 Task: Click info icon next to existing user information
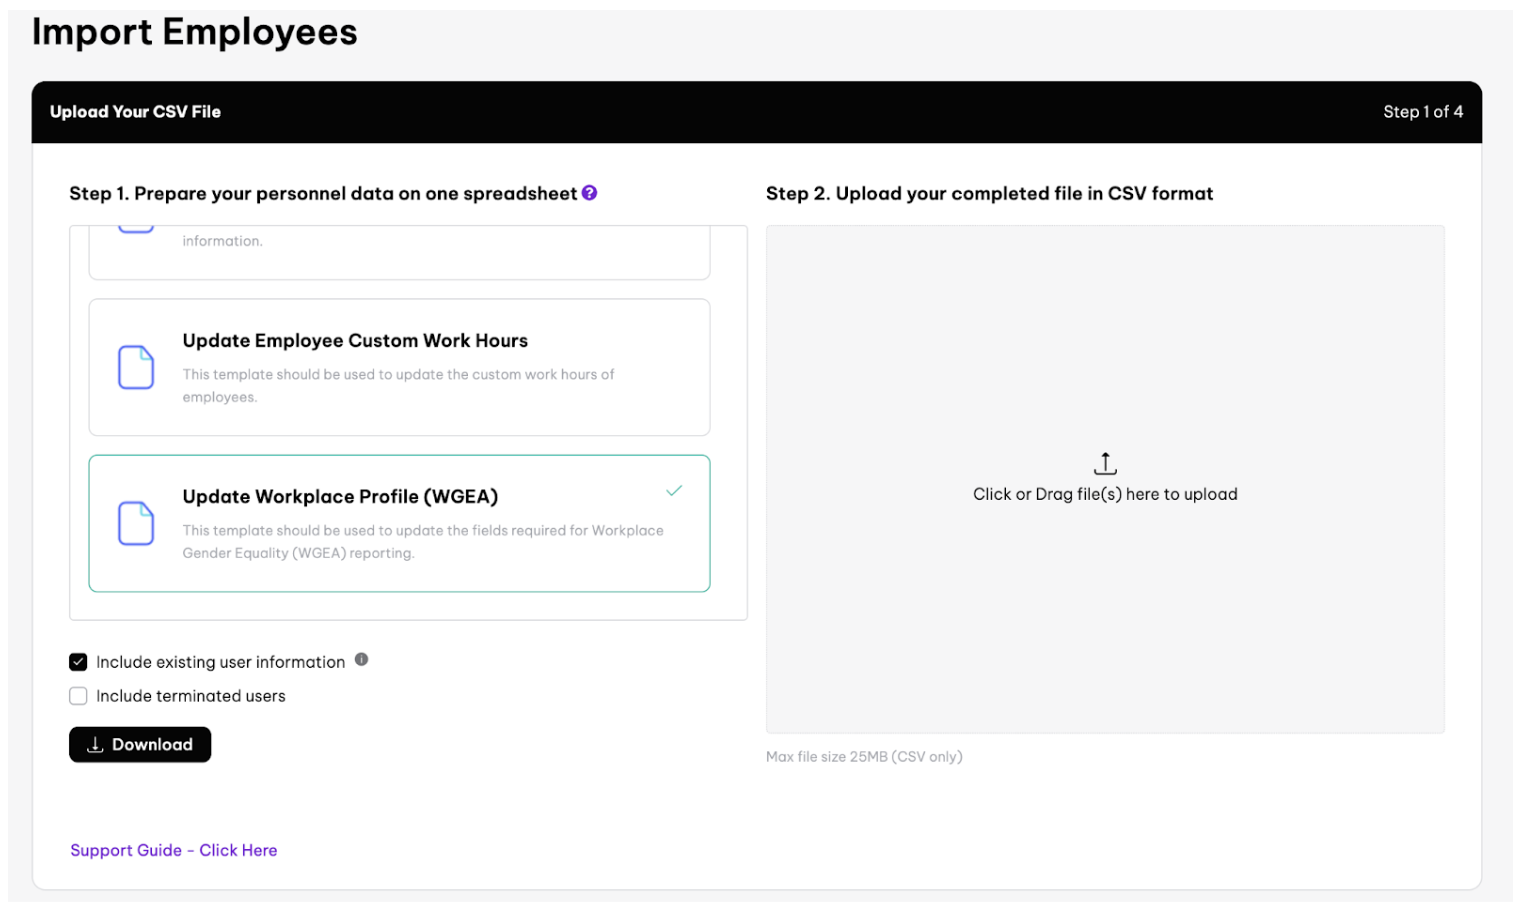click(362, 660)
